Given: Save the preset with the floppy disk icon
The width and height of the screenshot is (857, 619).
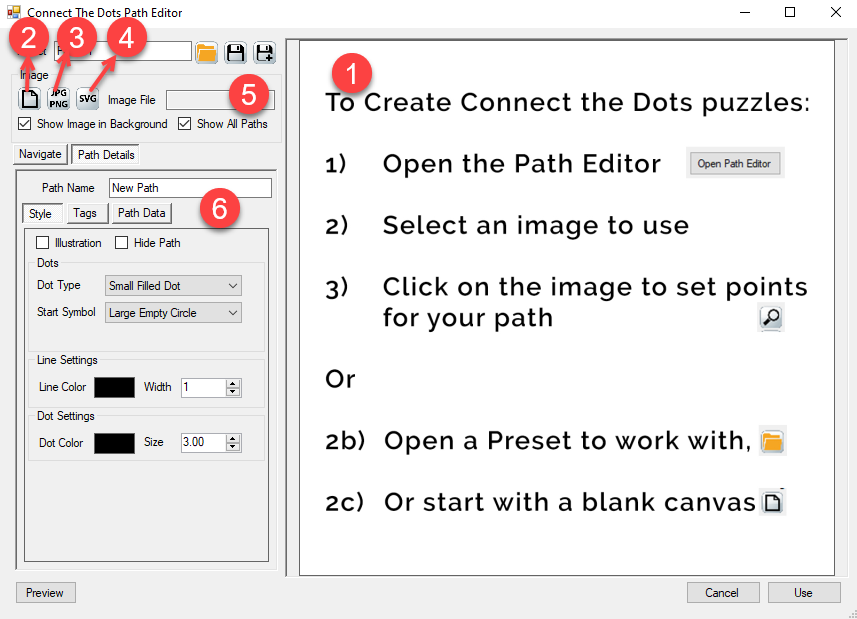Looking at the screenshot, I should click(235, 53).
